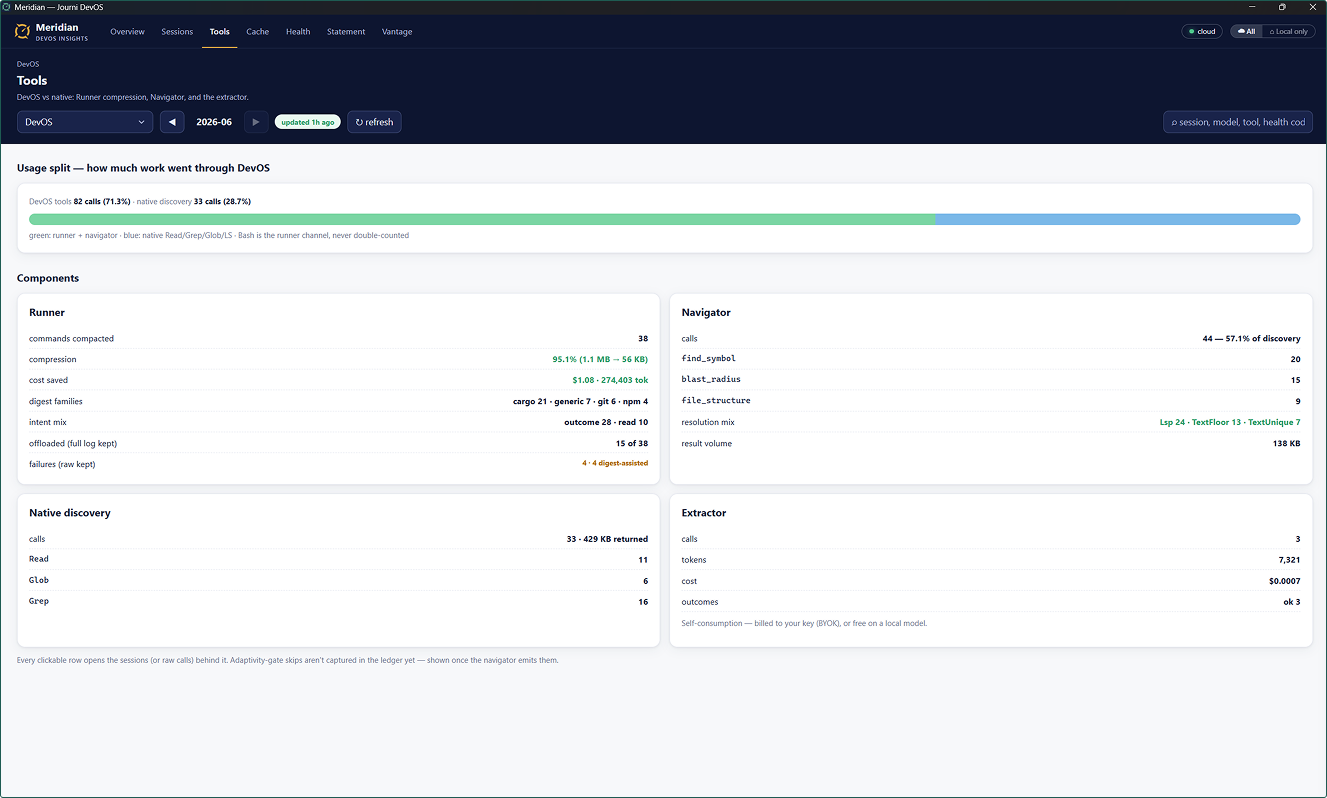Focus the session, model, tool search field
The image size is (1327, 798).
click(1238, 122)
